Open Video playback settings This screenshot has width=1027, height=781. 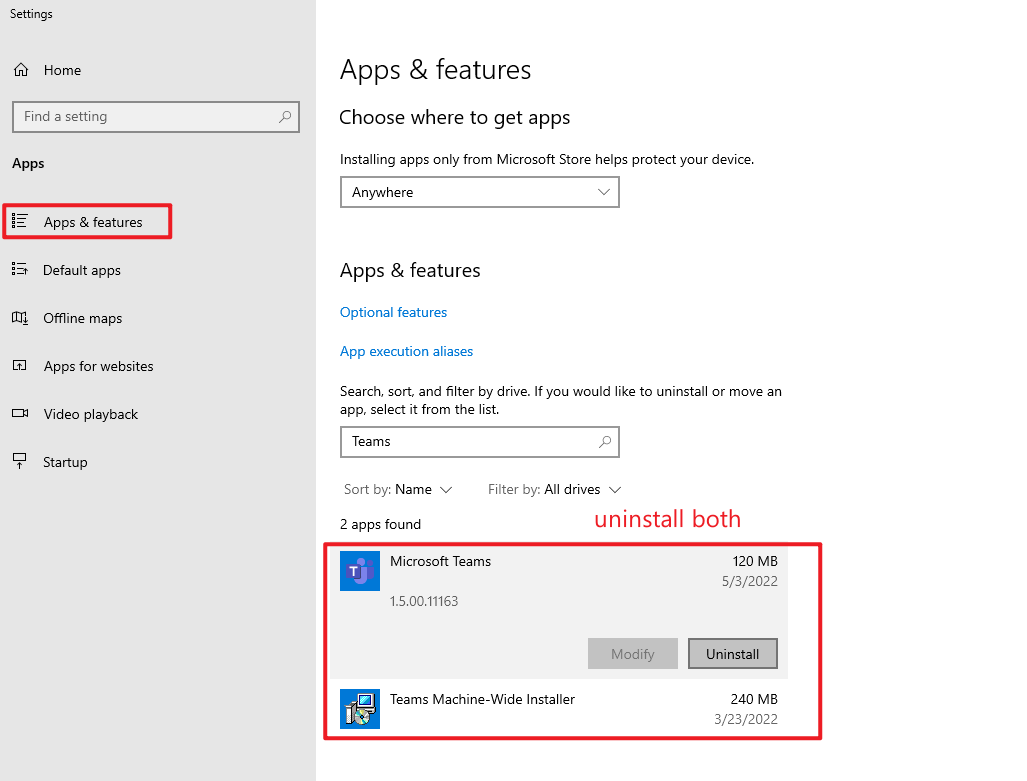tap(90, 414)
